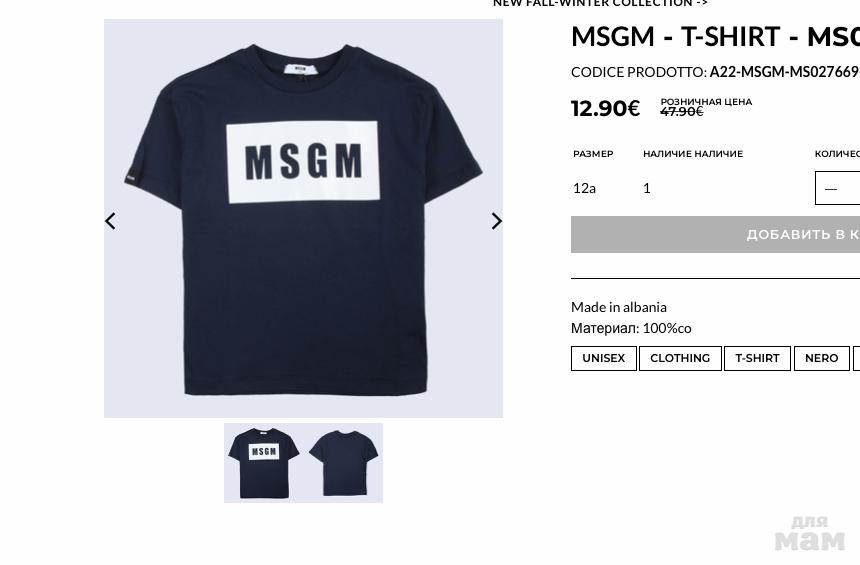Image resolution: width=860 pixels, height=565 pixels.
Task: Advance to next product image with right arrow
Action: coord(496,221)
